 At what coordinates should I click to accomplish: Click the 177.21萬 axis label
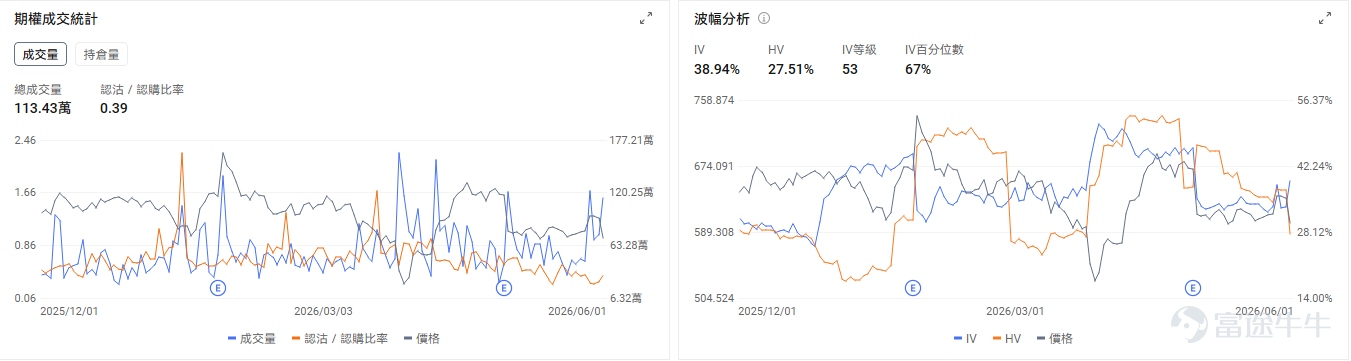click(x=632, y=141)
